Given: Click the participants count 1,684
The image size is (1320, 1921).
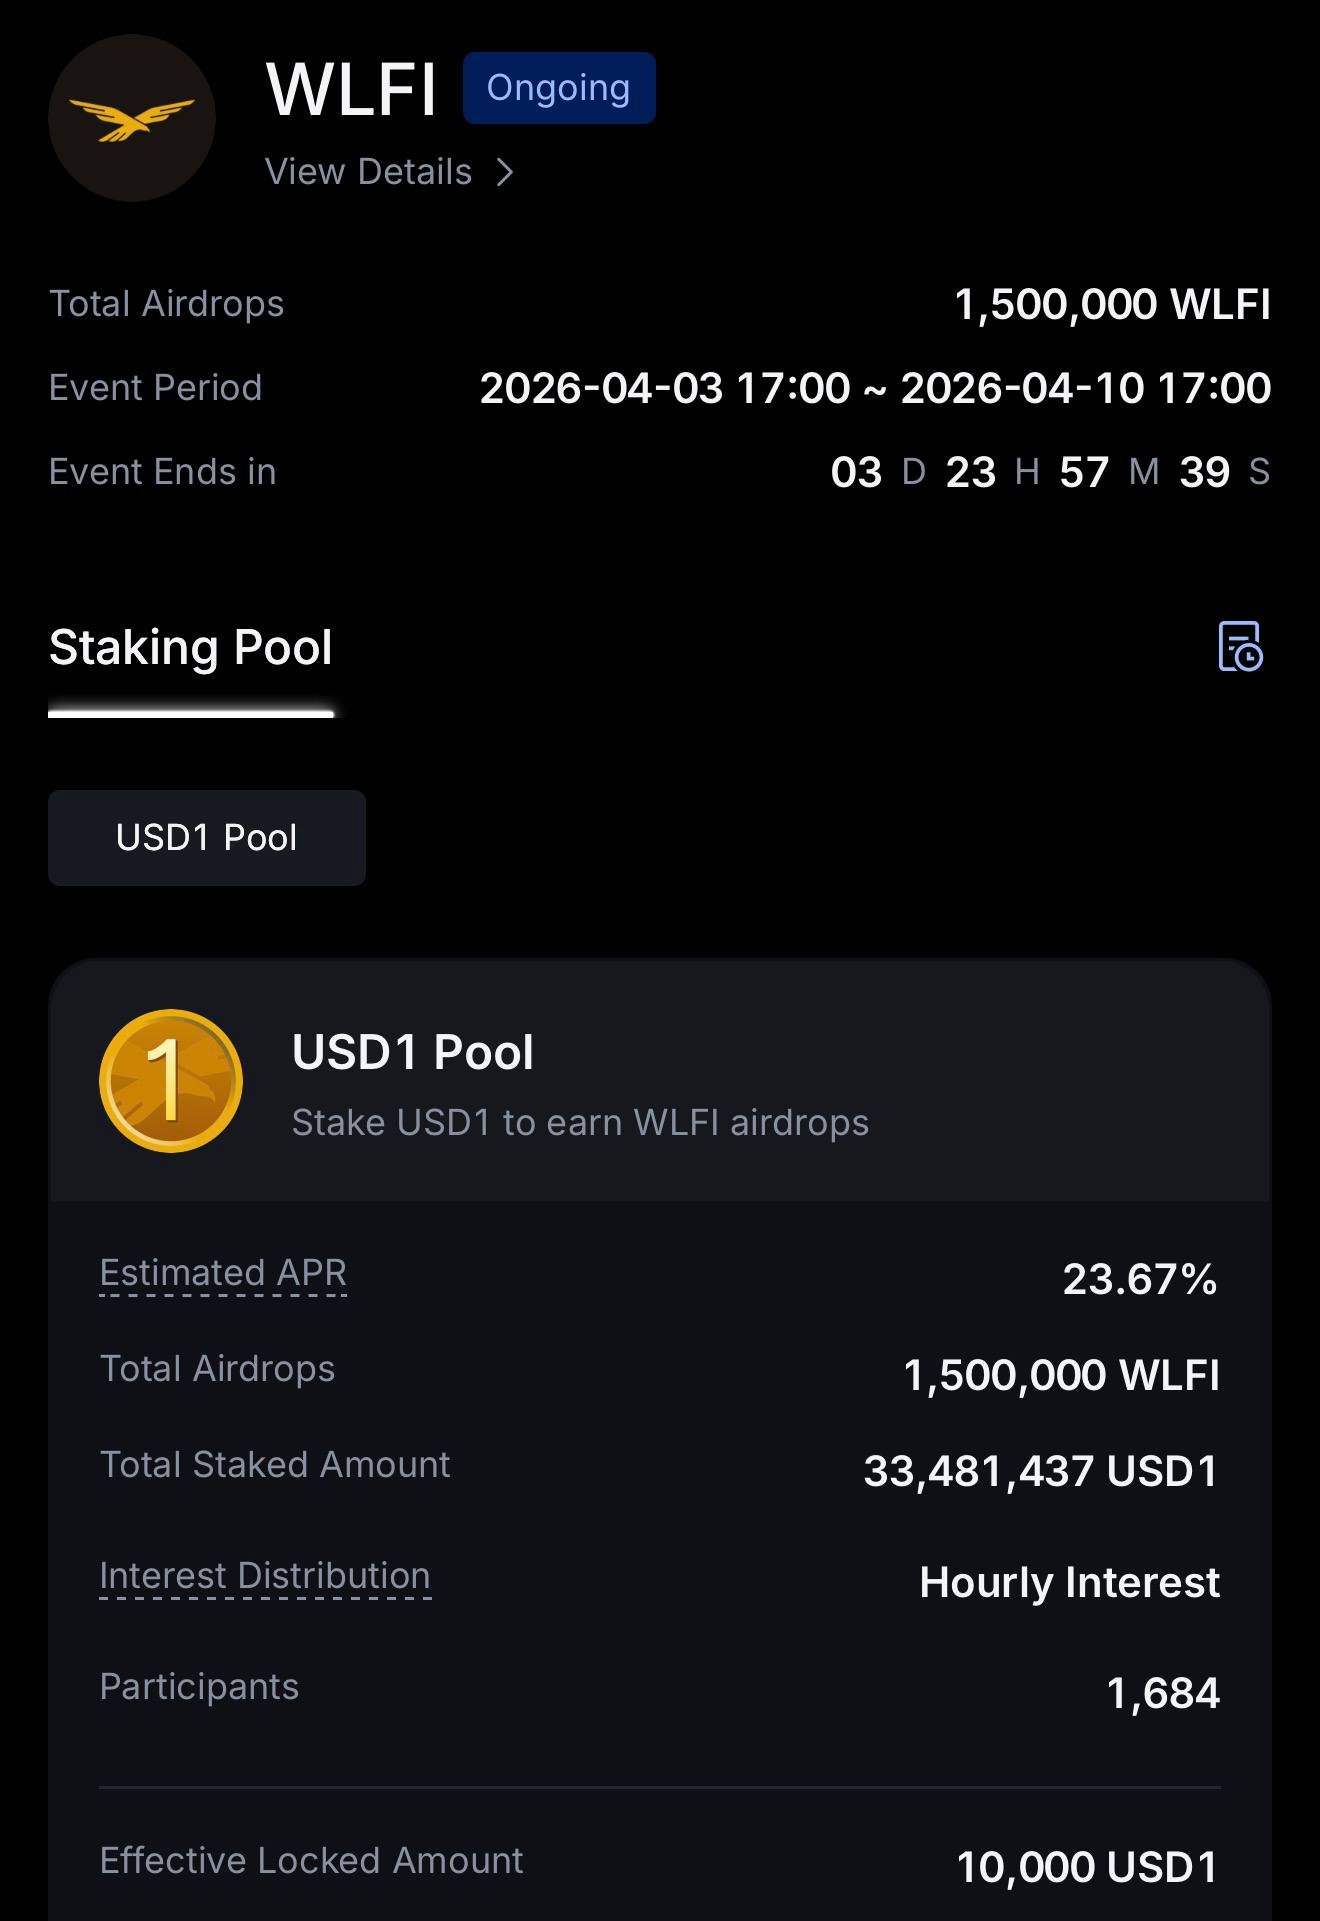Looking at the screenshot, I should (1163, 1693).
